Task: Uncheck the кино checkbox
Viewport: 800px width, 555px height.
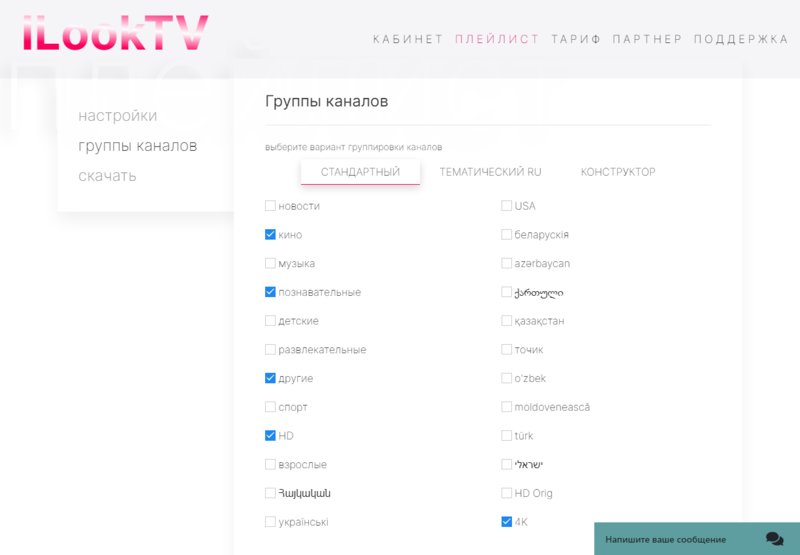Action: pyautogui.click(x=270, y=235)
